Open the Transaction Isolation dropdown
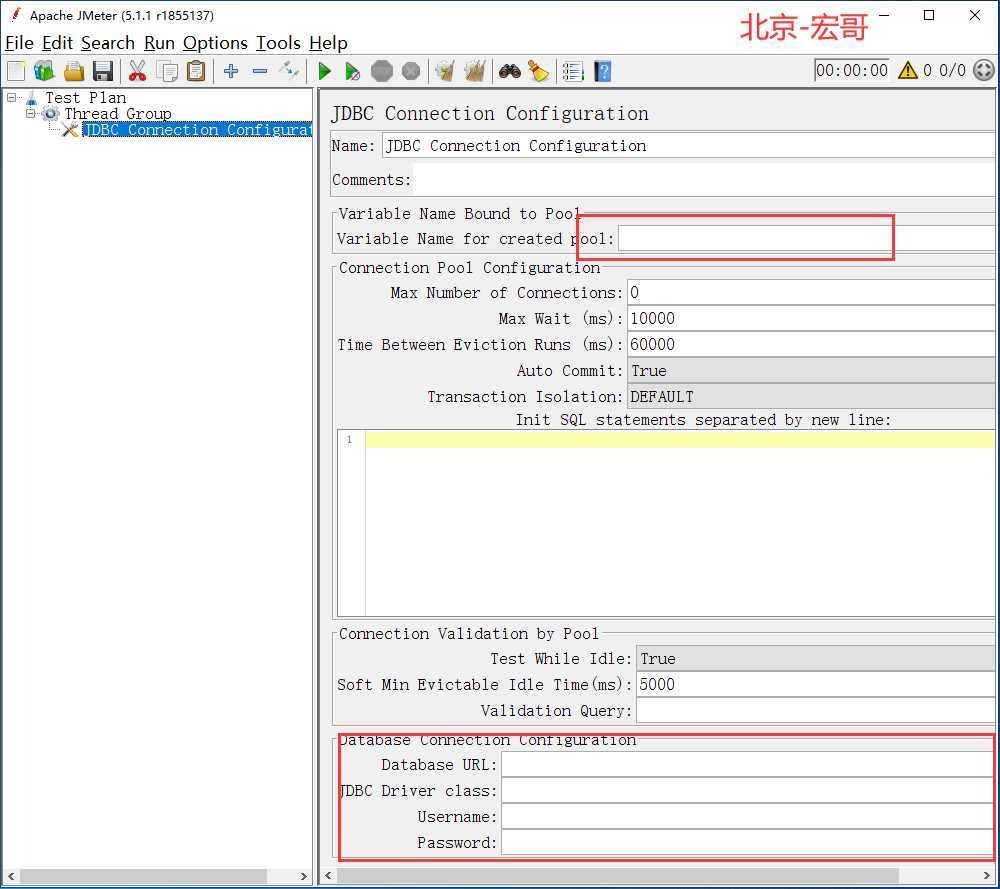The image size is (1000, 889). 811,397
